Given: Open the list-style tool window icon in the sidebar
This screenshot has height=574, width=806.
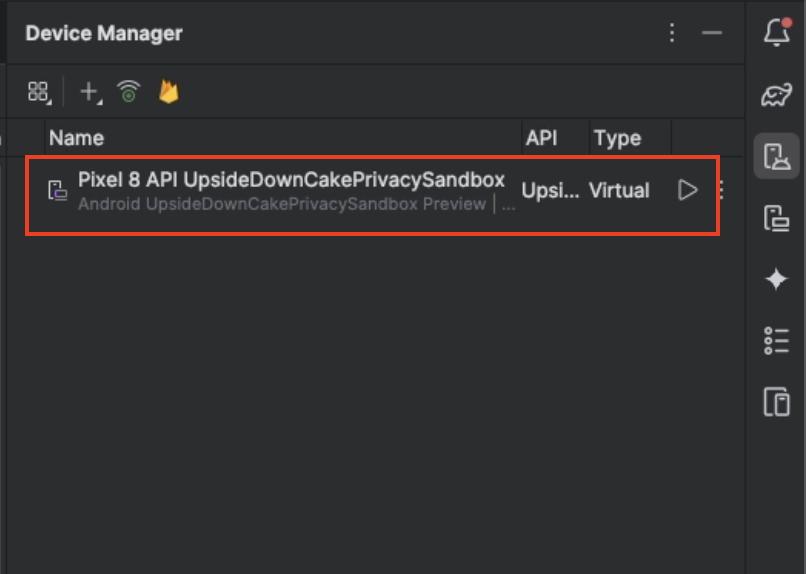Looking at the screenshot, I should 776,340.
